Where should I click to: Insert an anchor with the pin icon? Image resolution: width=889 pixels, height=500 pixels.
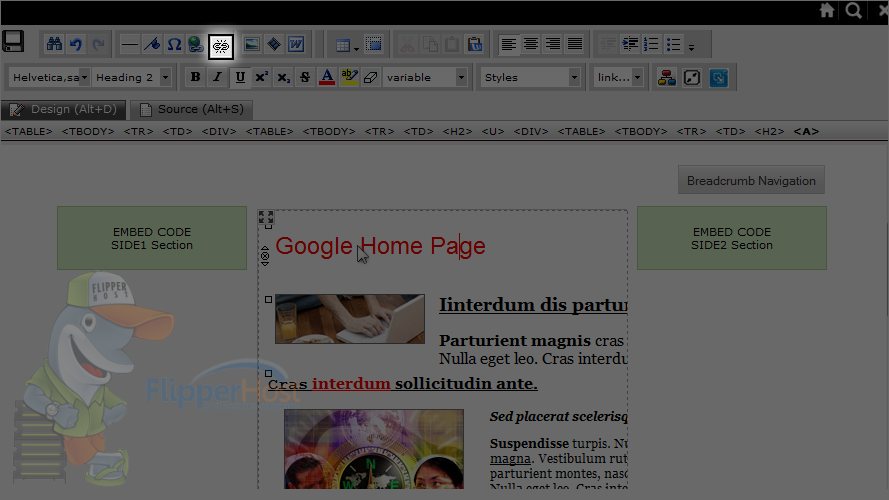[152, 44]
